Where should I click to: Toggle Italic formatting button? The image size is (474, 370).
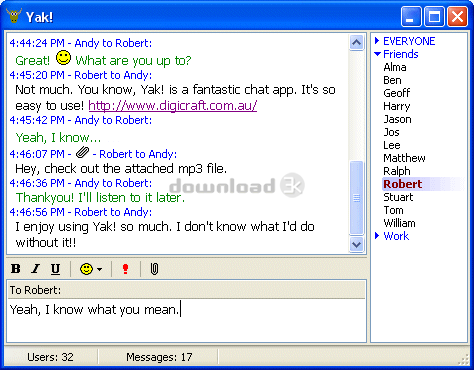coord(35,269)
